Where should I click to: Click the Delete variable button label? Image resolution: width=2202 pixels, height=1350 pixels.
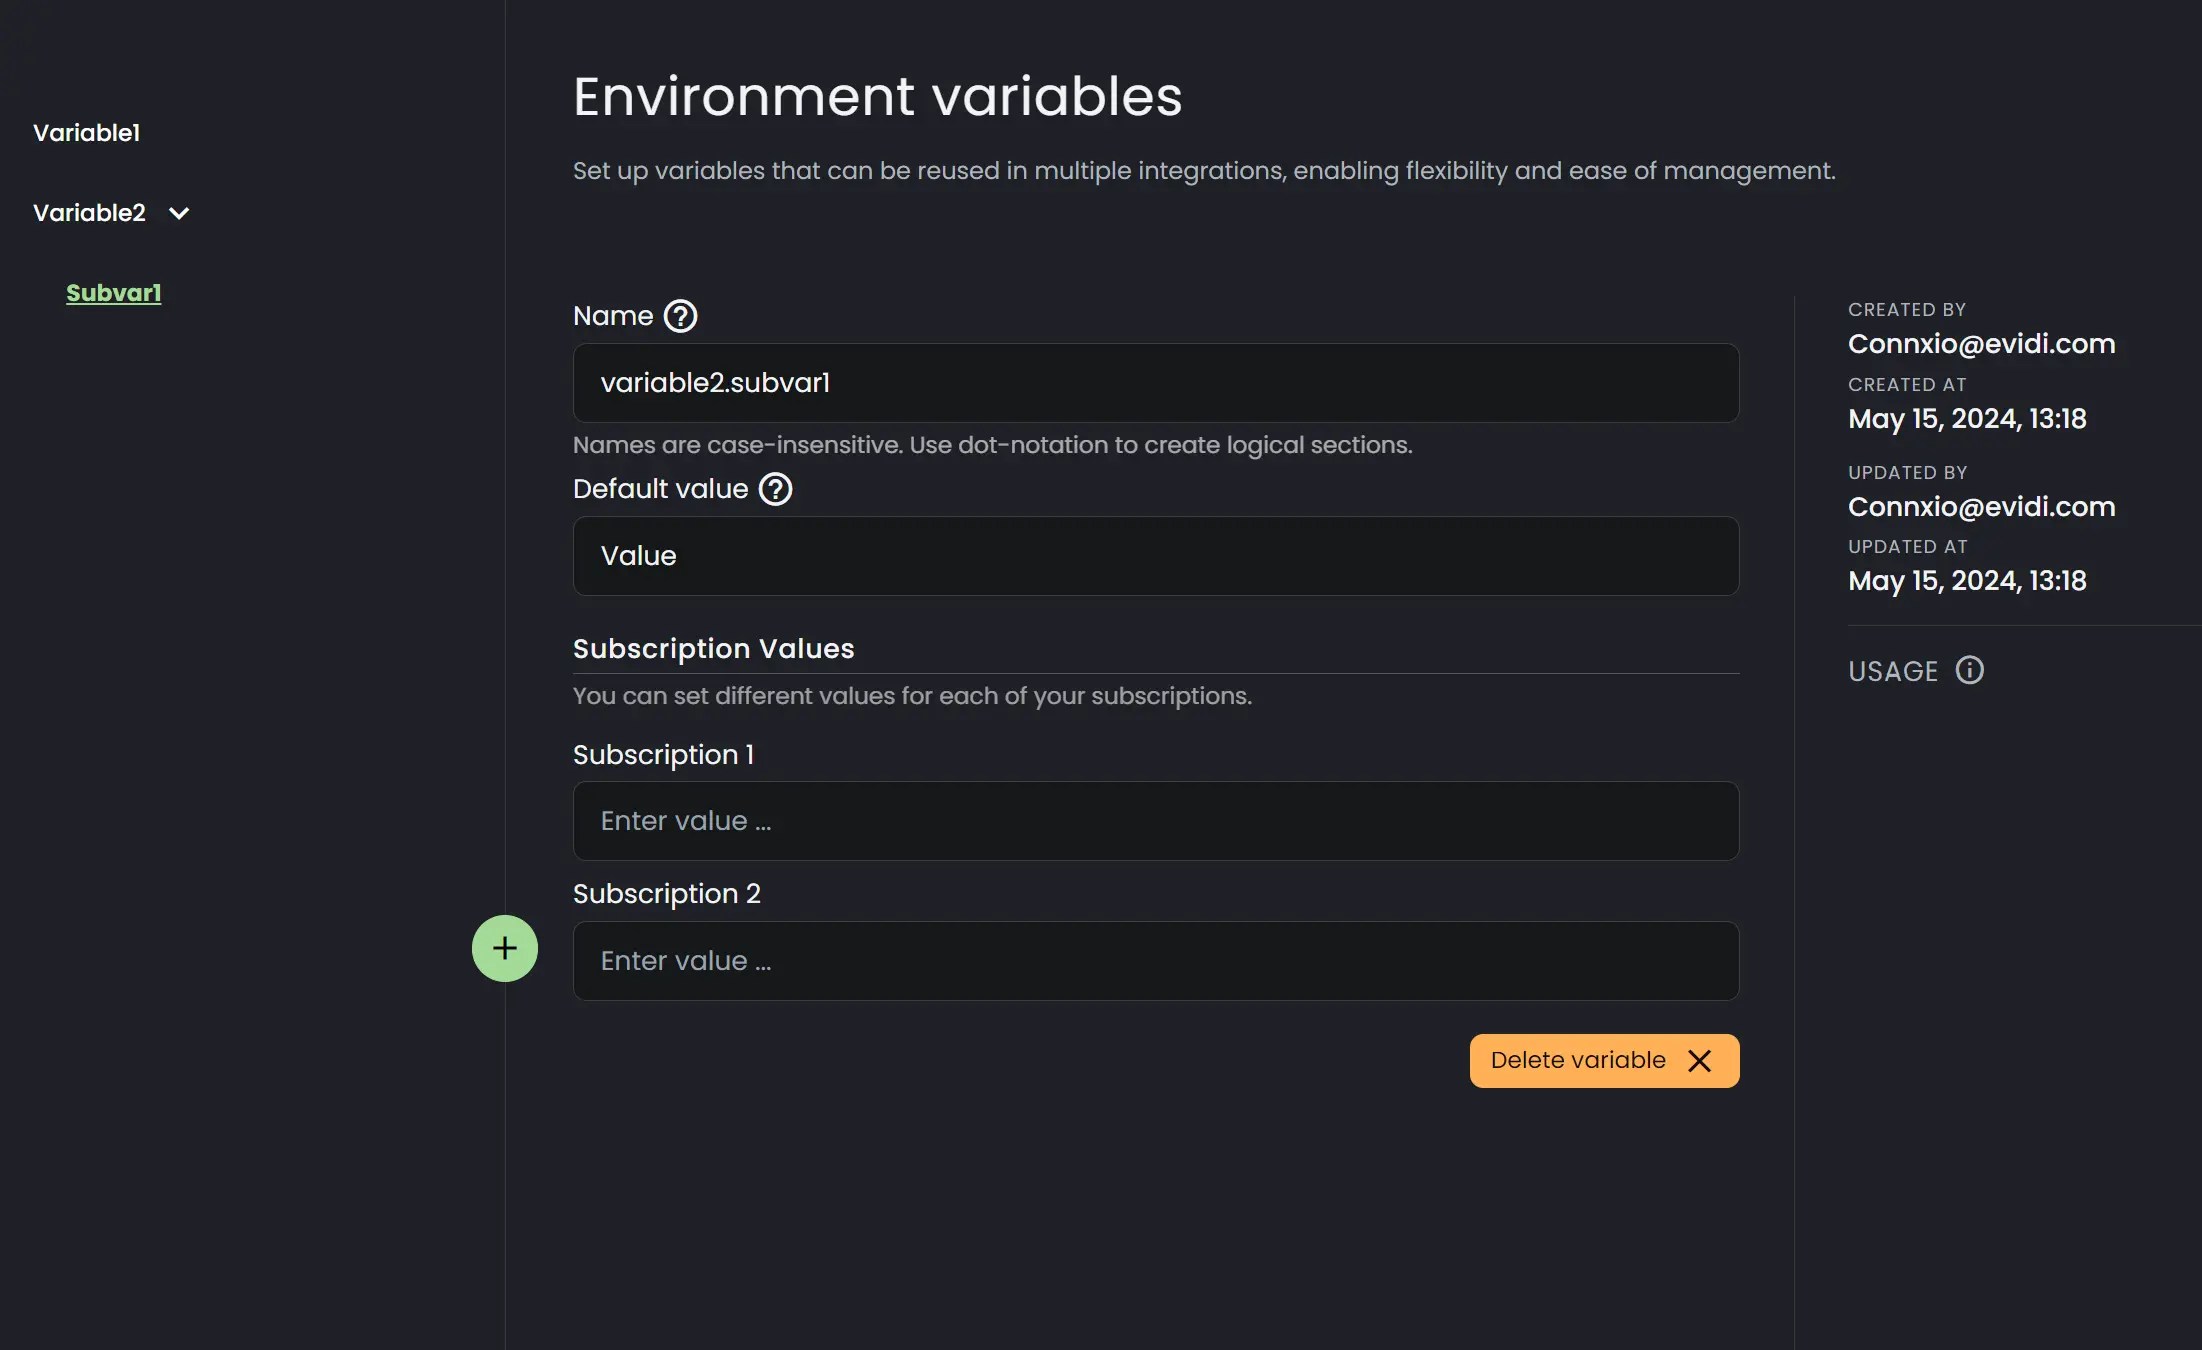point(1578,1060)
